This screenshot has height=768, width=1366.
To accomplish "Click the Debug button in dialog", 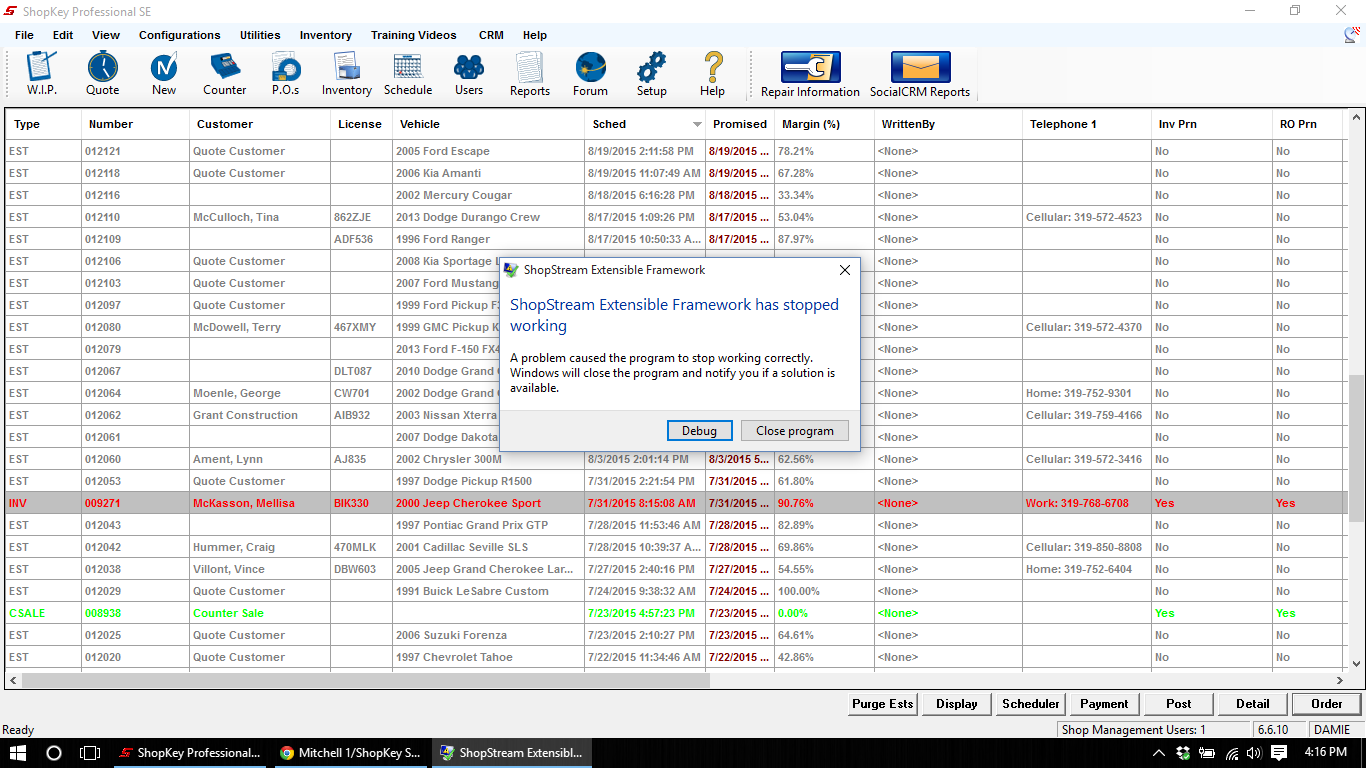I will pos(699,431).
